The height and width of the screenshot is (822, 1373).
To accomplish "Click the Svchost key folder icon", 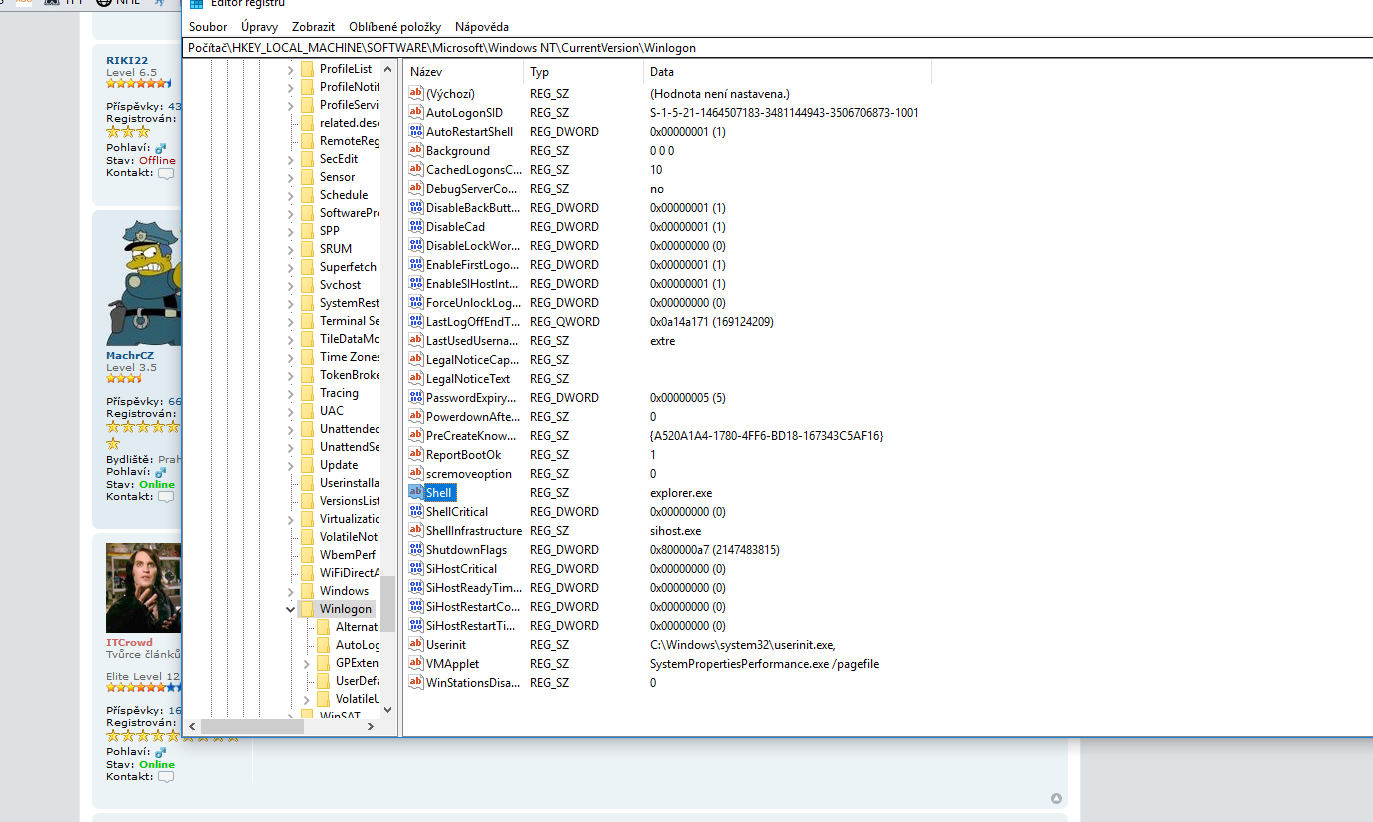I will [307, 285].
